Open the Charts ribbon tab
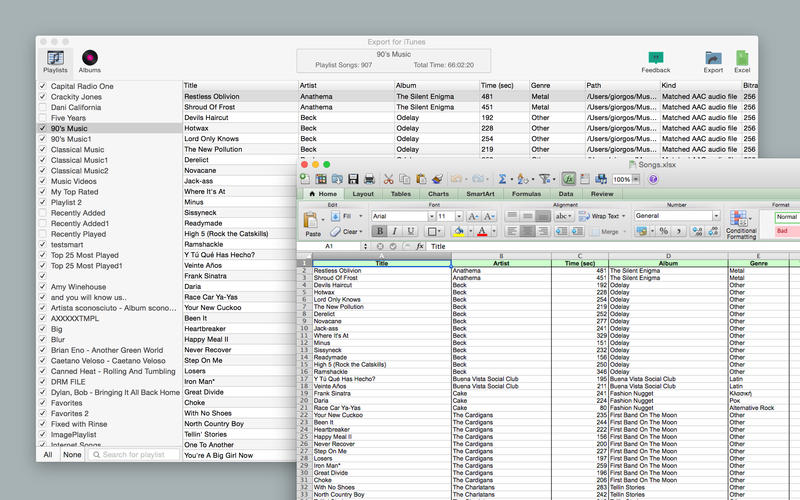This screenshot has width=800, height=500. coord(438,194)
